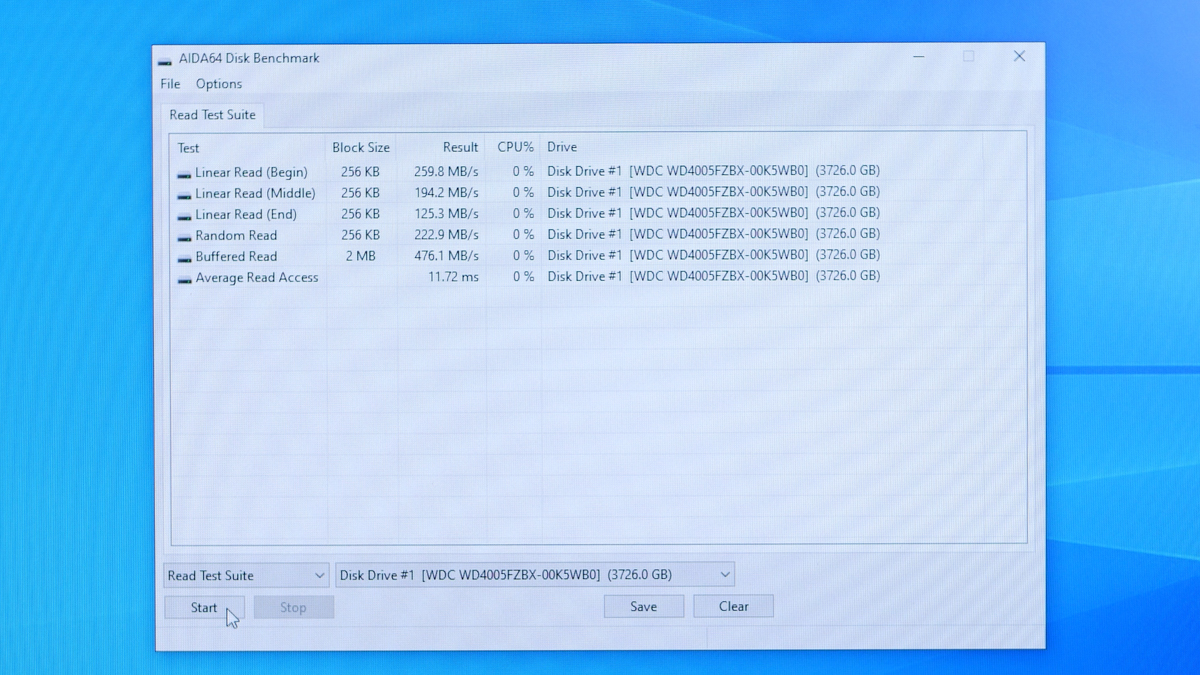
Task: Click the Start button
Action: click(204, 607)
